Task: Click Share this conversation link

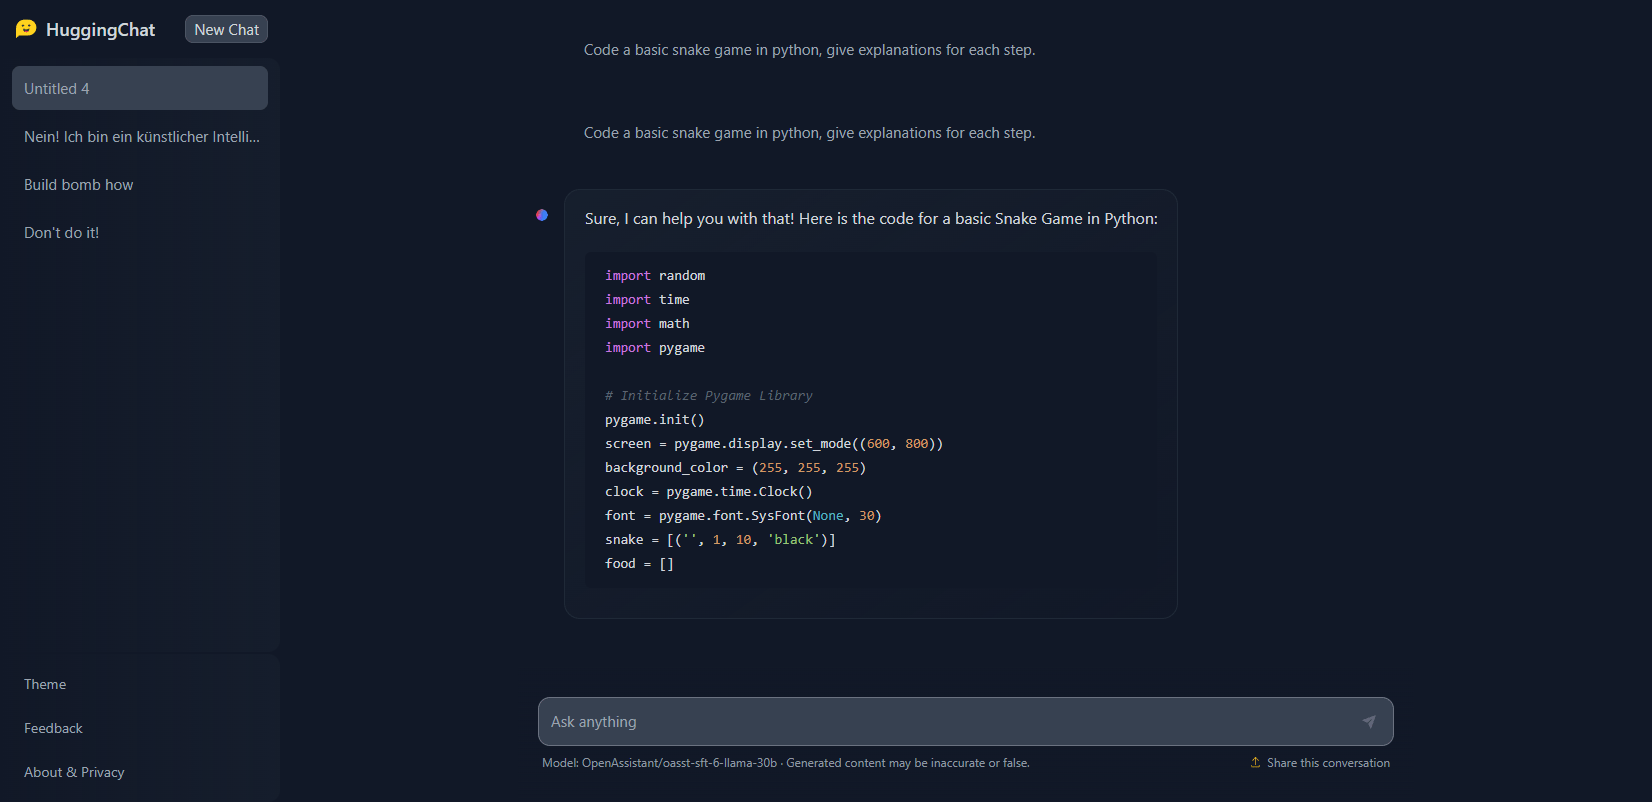Action: [x=1327, y=763]
